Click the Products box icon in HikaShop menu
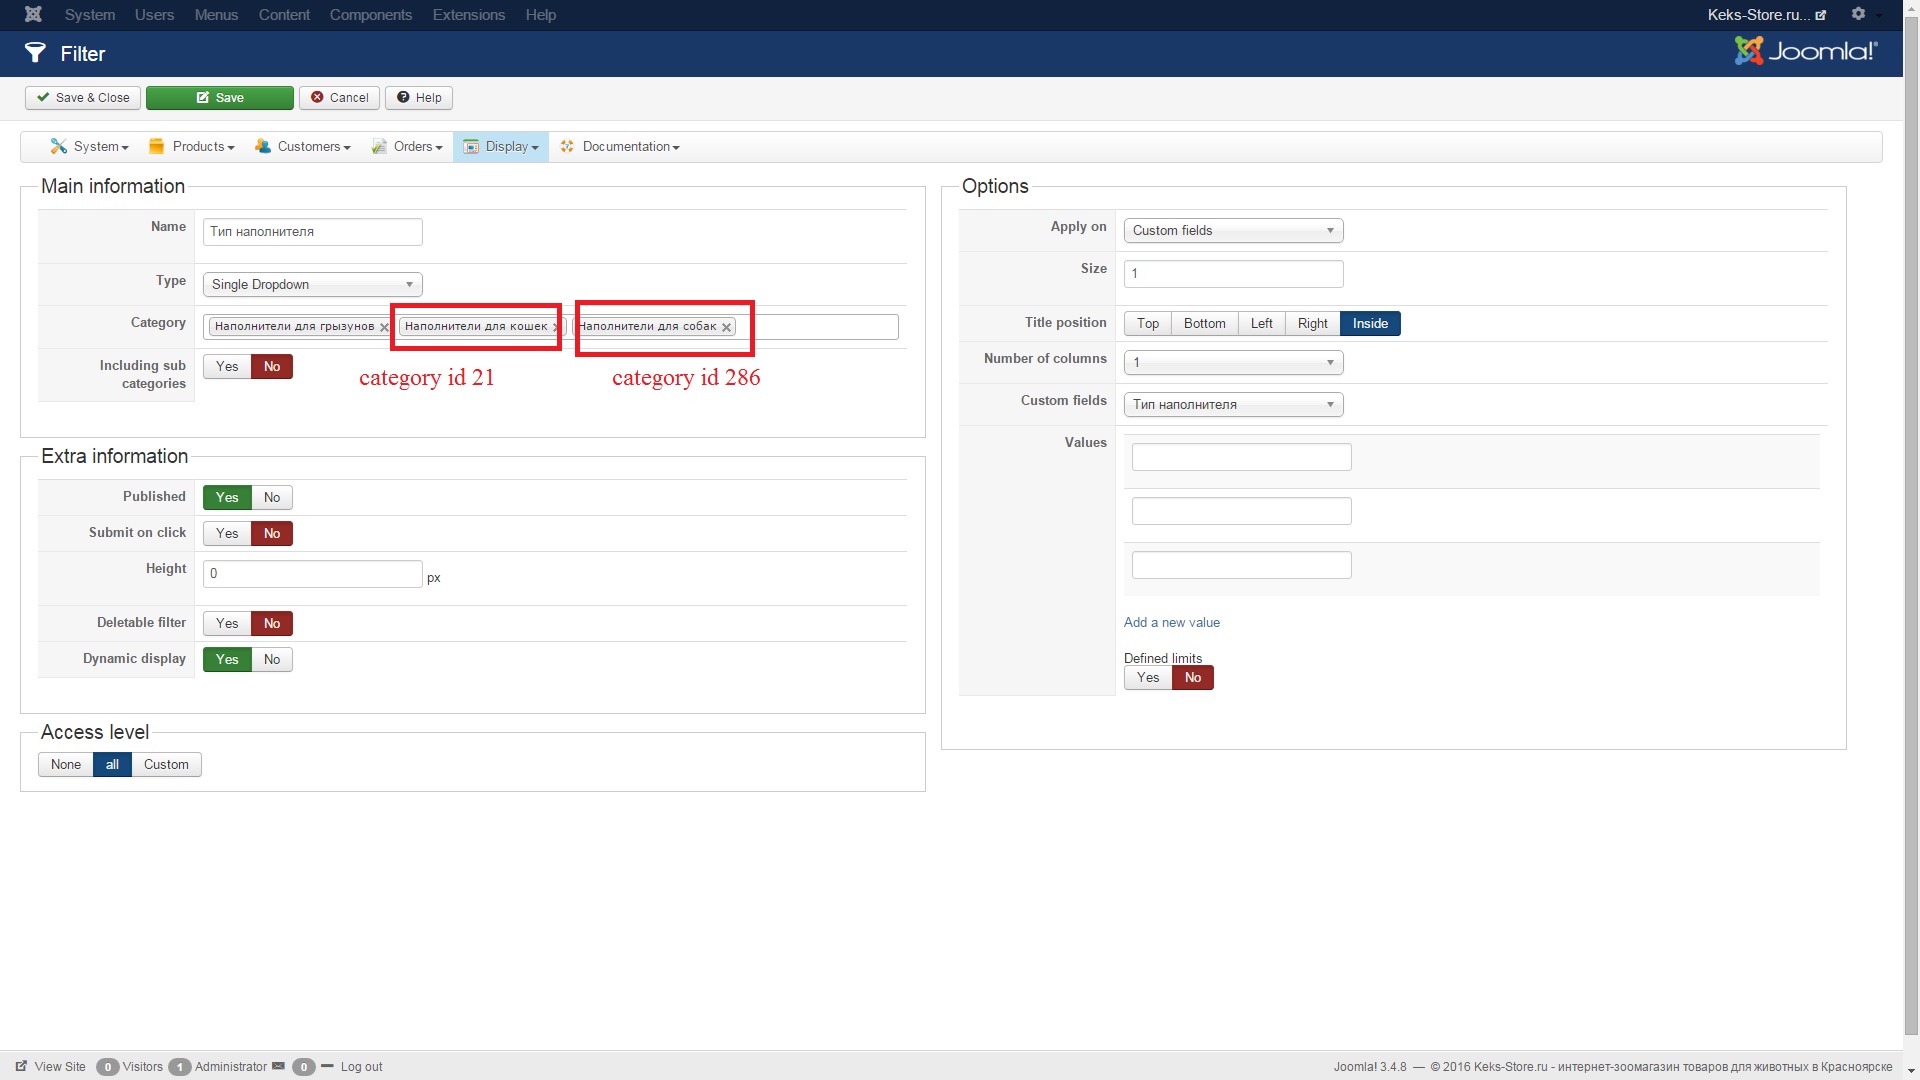 [156, 146]
